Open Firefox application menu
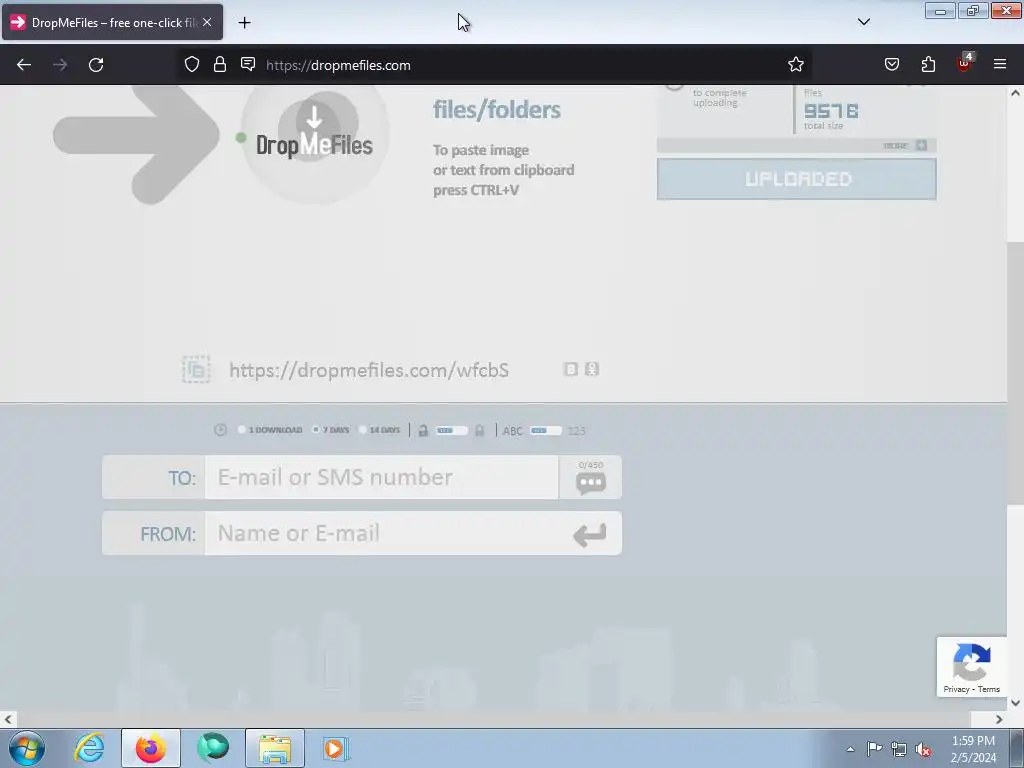Image resolution: width=1024 pixels, height=768 pixels. coord(1000,64)
